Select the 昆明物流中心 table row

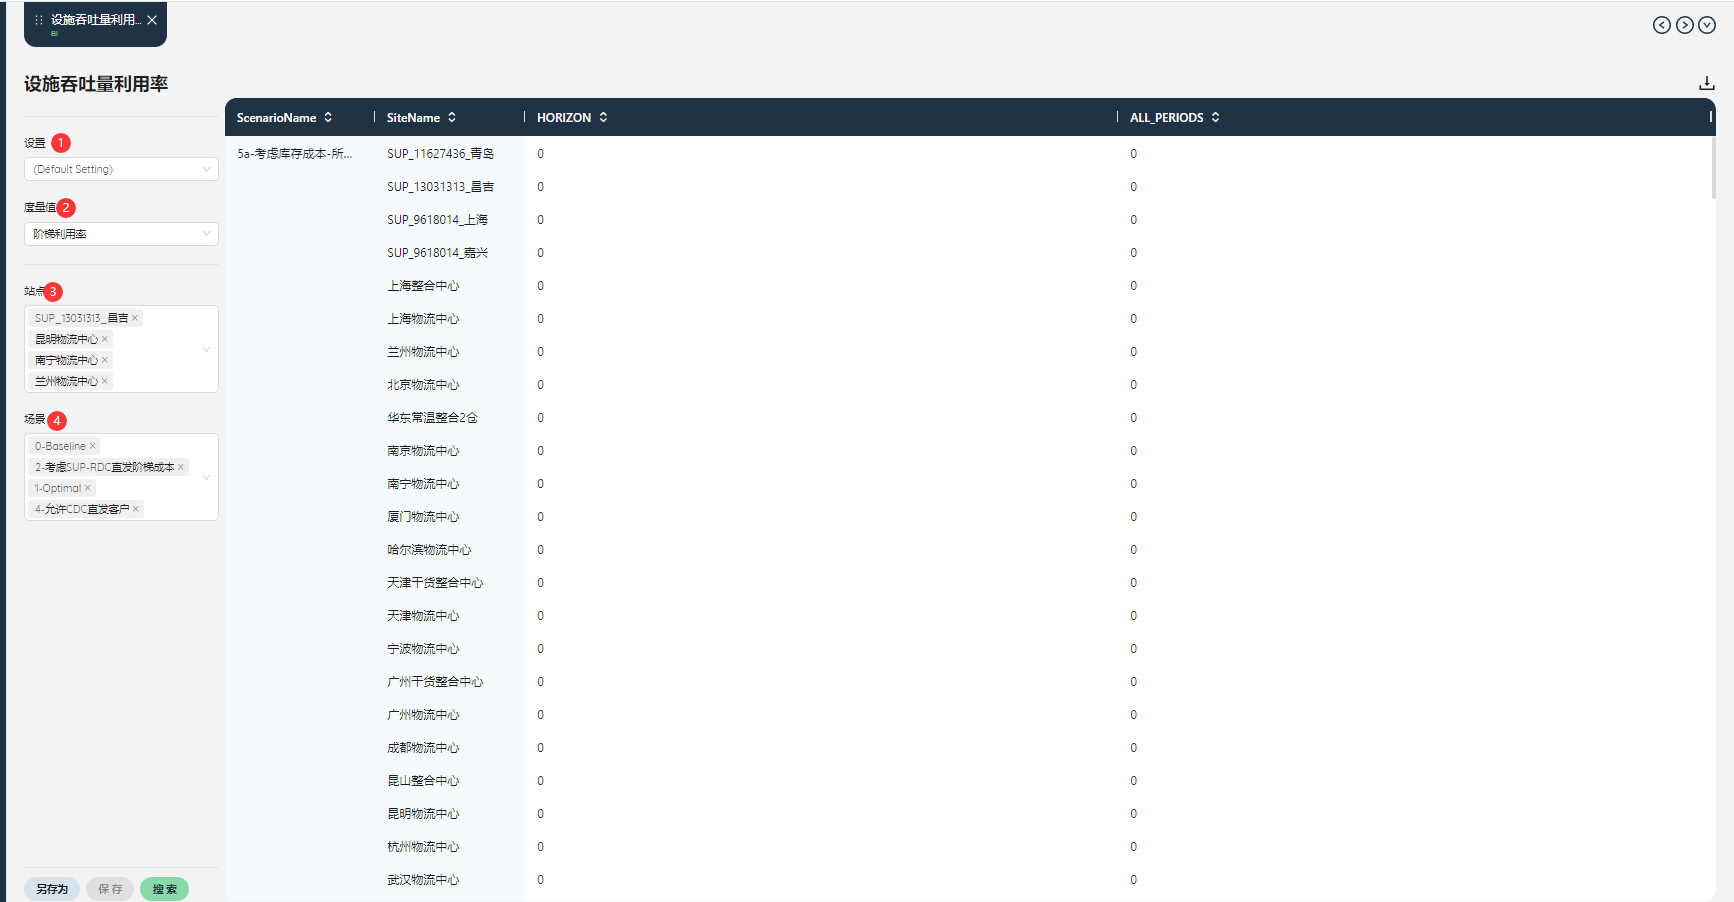click(x=970, y=814)
